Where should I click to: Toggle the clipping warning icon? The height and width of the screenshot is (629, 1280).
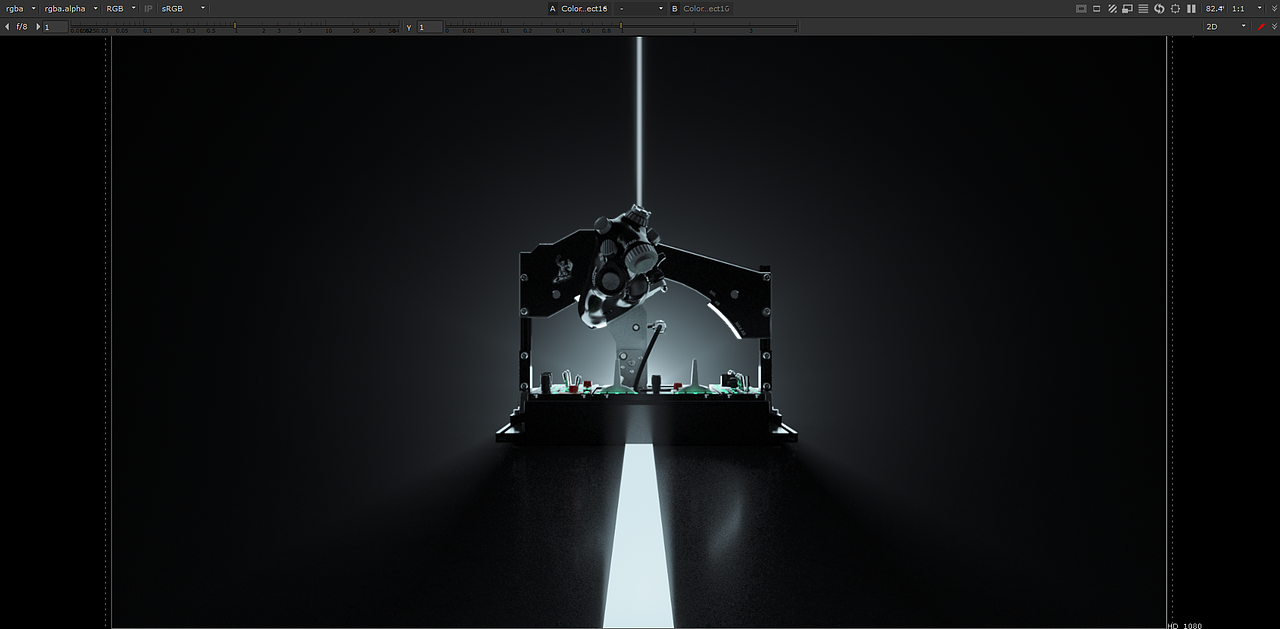(1081, 8)
